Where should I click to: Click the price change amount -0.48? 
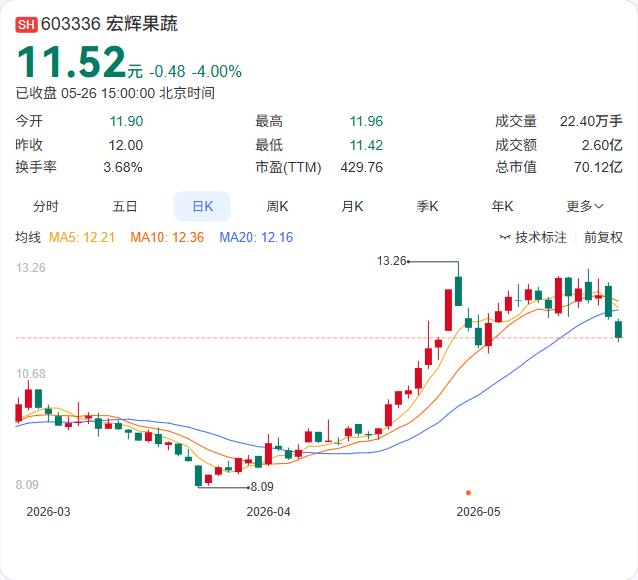pyautogui.click(x=167, y=72)
